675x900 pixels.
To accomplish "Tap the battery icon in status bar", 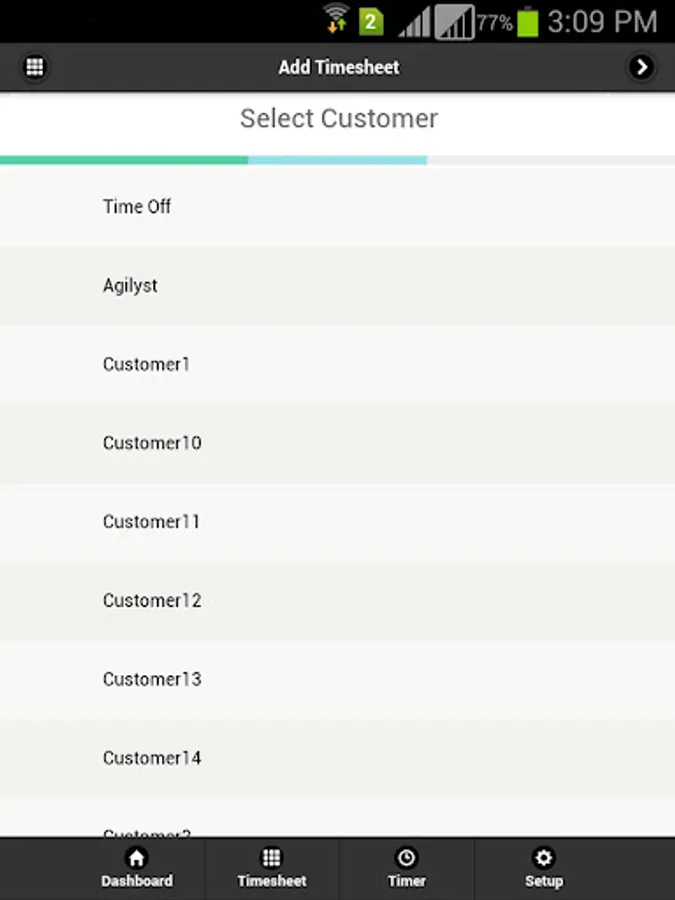I will click(528, 21).
